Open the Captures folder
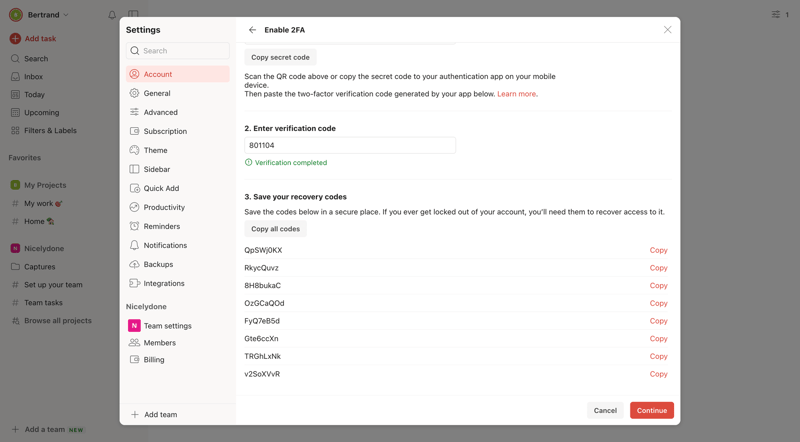Screen dimensions: 800x442 (39, 266)
